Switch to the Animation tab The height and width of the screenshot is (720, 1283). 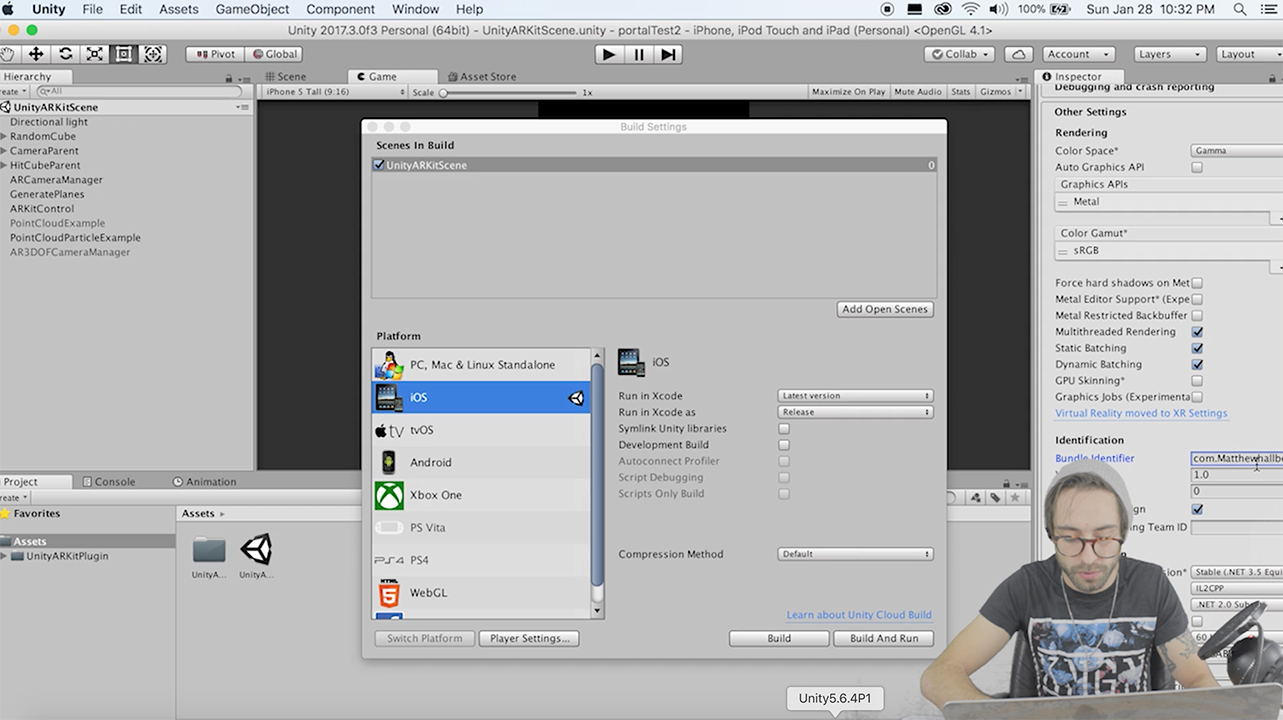click(204, 481)
